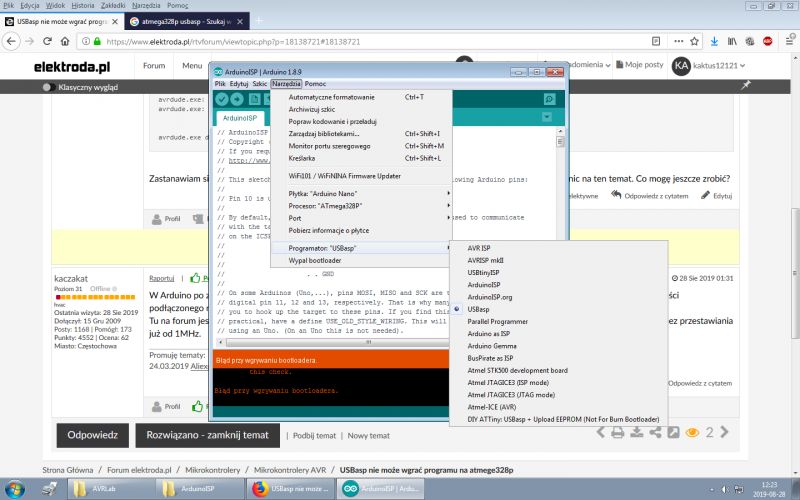Expand Procesor "ATmega328P" submenu
Screen dimensions: 800x500
click(x=361, y=206)
